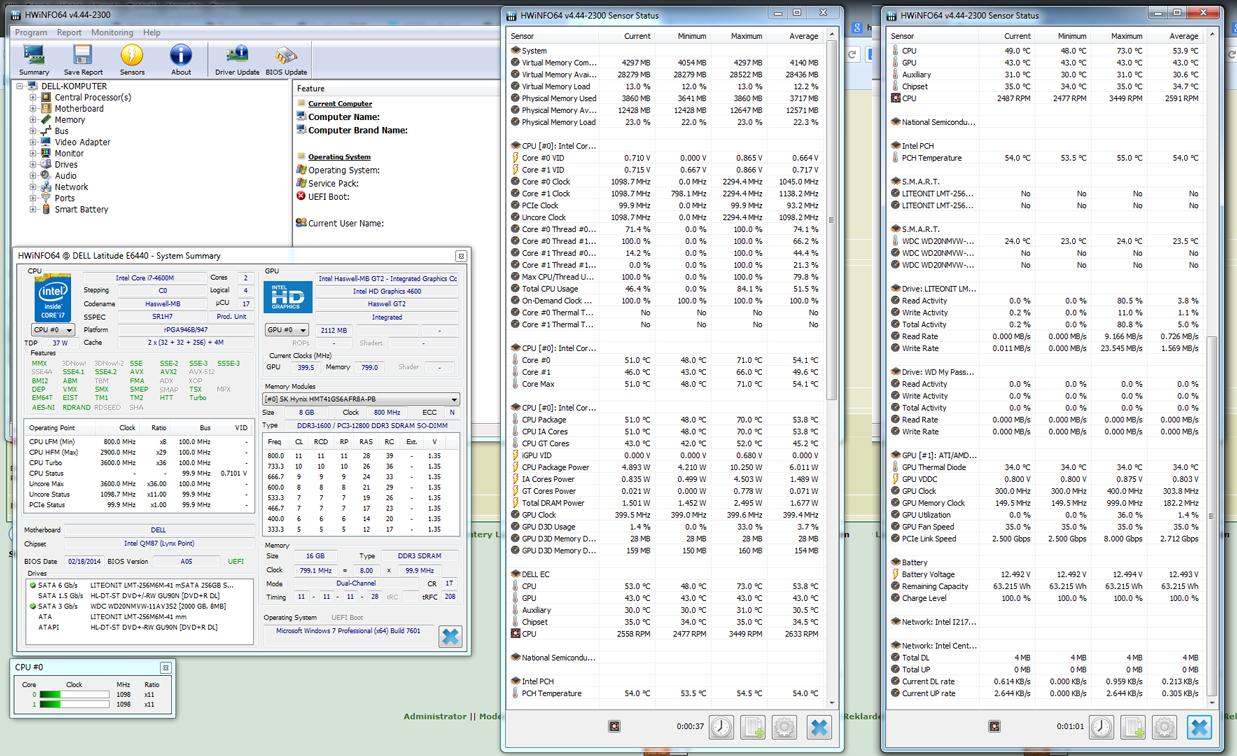Viewport: 1237px width, 756px height.
Task: Click fan control icon left of 0:01:01
Action: click(x=994, y=727)
